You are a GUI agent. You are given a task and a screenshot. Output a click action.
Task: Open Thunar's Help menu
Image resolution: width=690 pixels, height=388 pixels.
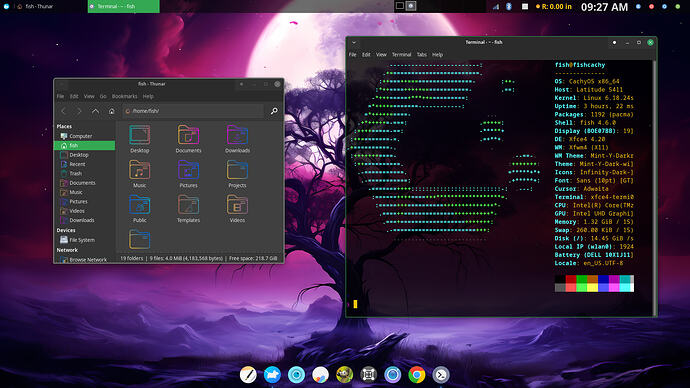(x=148, y=96)
